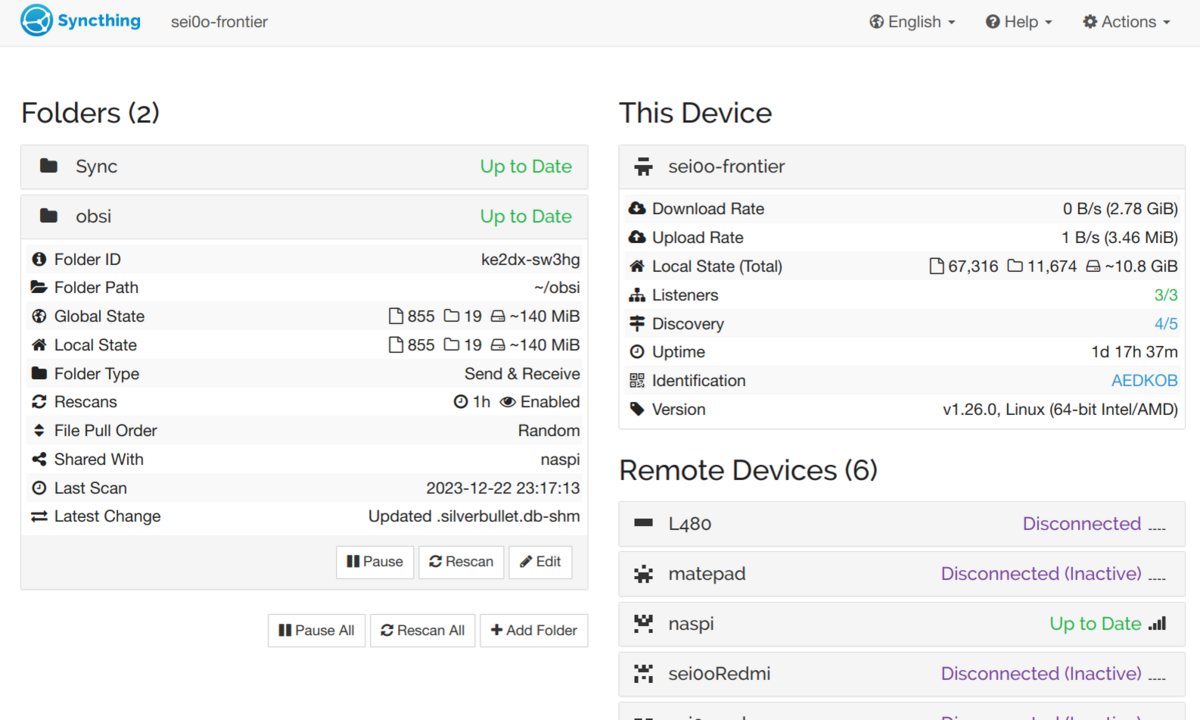Viewport: 1200px width, 720px height.
Task: Click the Listeners 3/3 value
Action: coord(1166,295)
